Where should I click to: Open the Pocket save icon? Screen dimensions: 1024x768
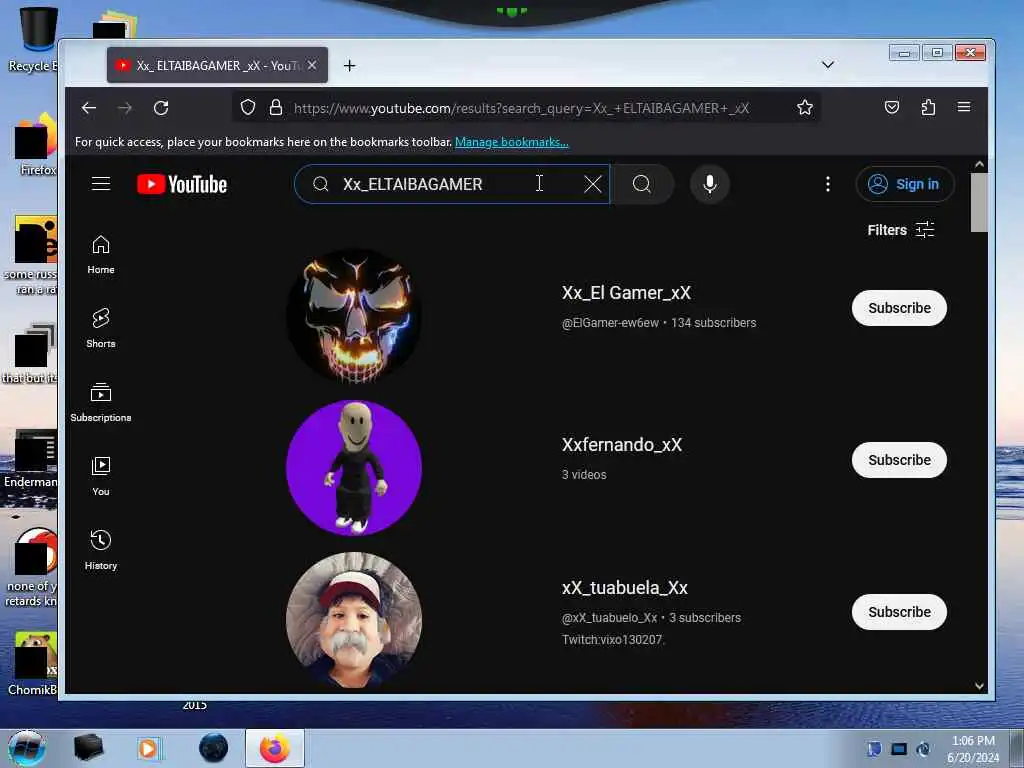[x=891, y=107]
